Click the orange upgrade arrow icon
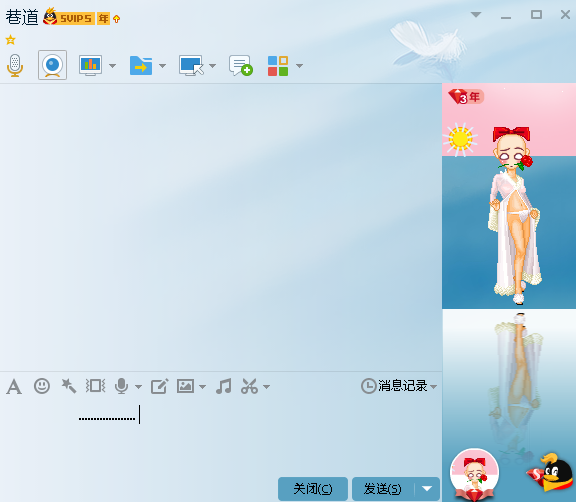This screenshot has width=576, height=502. tap(116, 19)
